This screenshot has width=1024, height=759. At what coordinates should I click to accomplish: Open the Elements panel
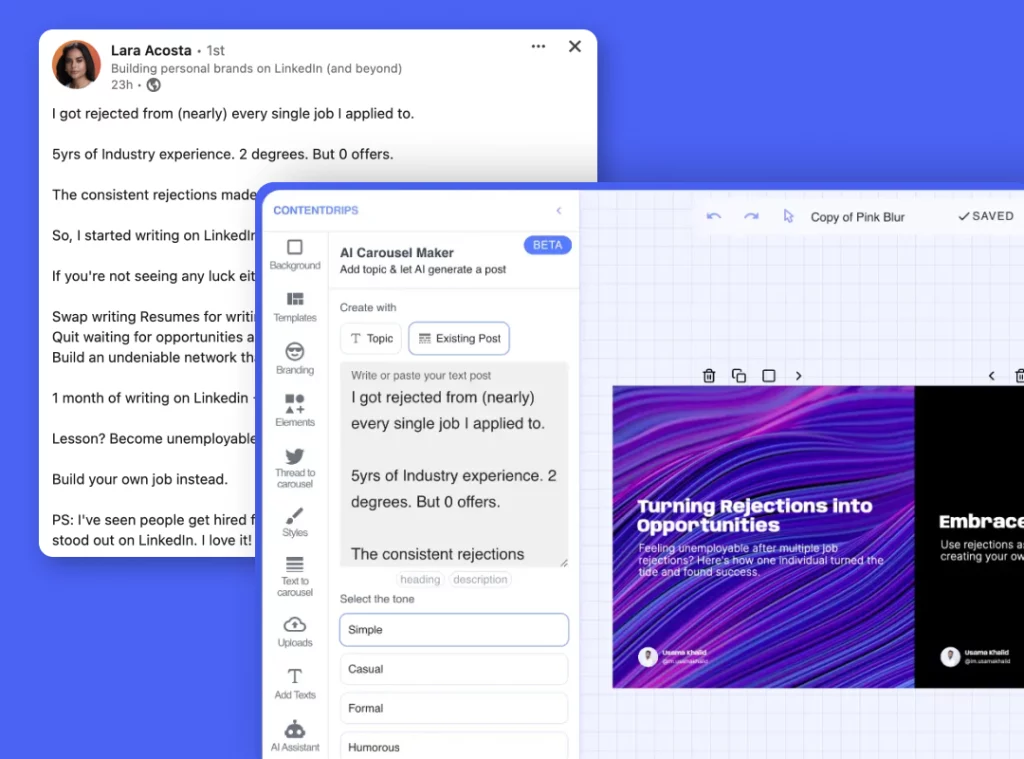coord(295,410)
